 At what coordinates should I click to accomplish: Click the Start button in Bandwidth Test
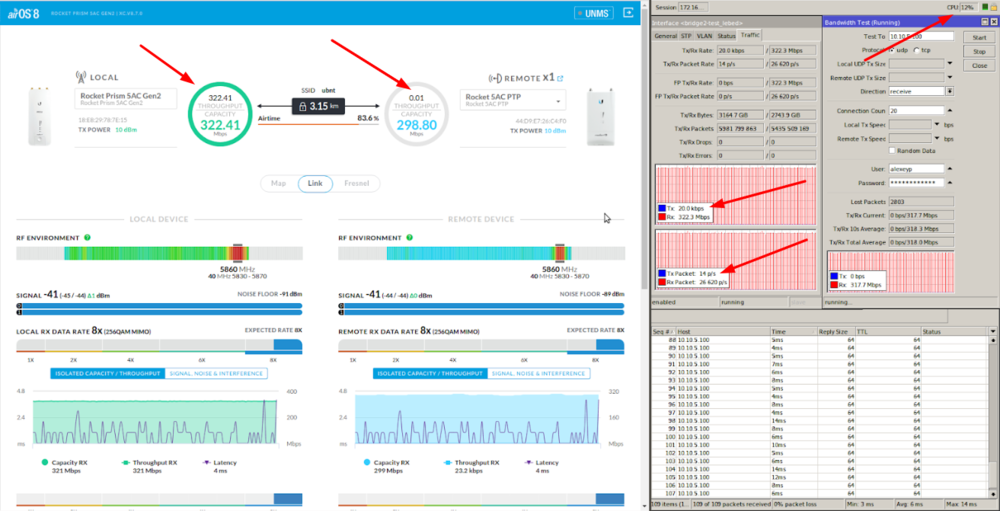pos(979,38)
